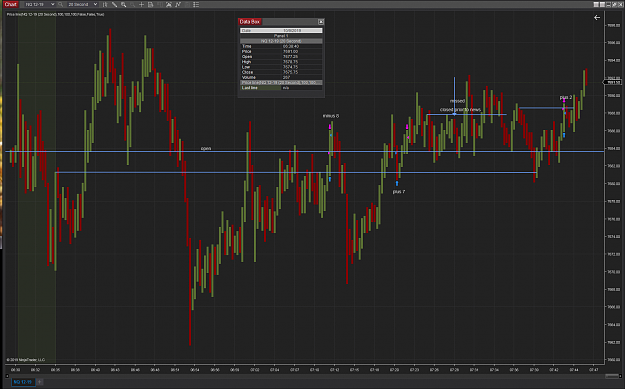Select the High row in Data Box
Image resolution: width=625 pixels, height=389 pixels.
point(281,62)
